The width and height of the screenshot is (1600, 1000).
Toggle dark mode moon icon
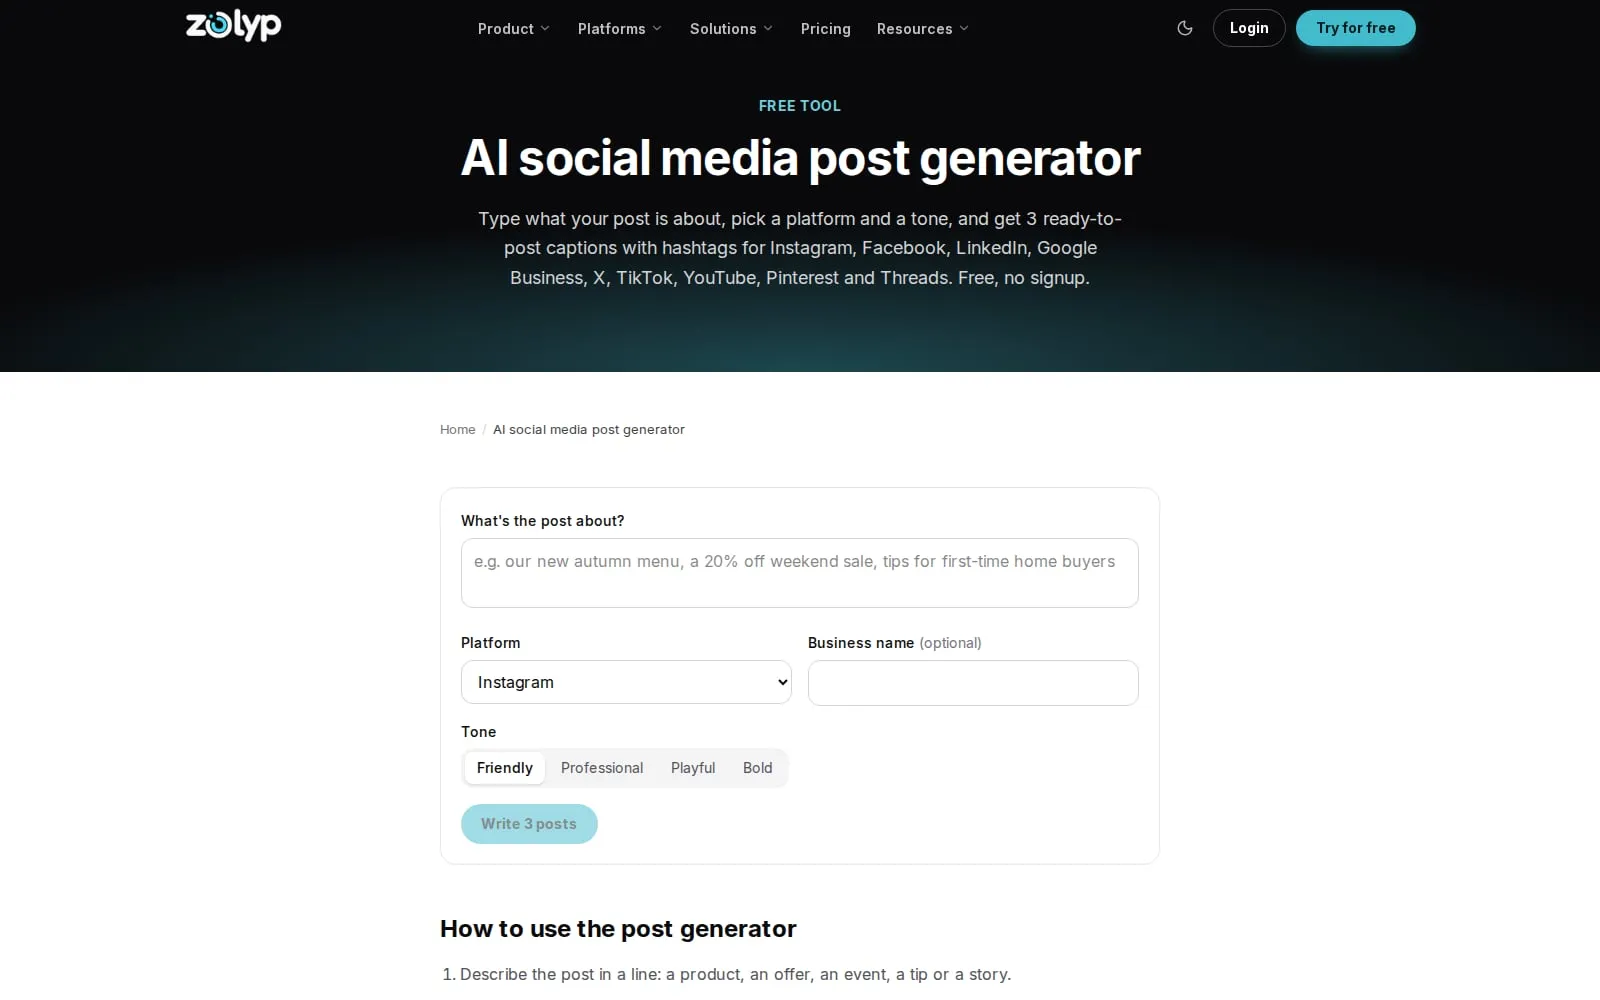(x=1185, y=28)
